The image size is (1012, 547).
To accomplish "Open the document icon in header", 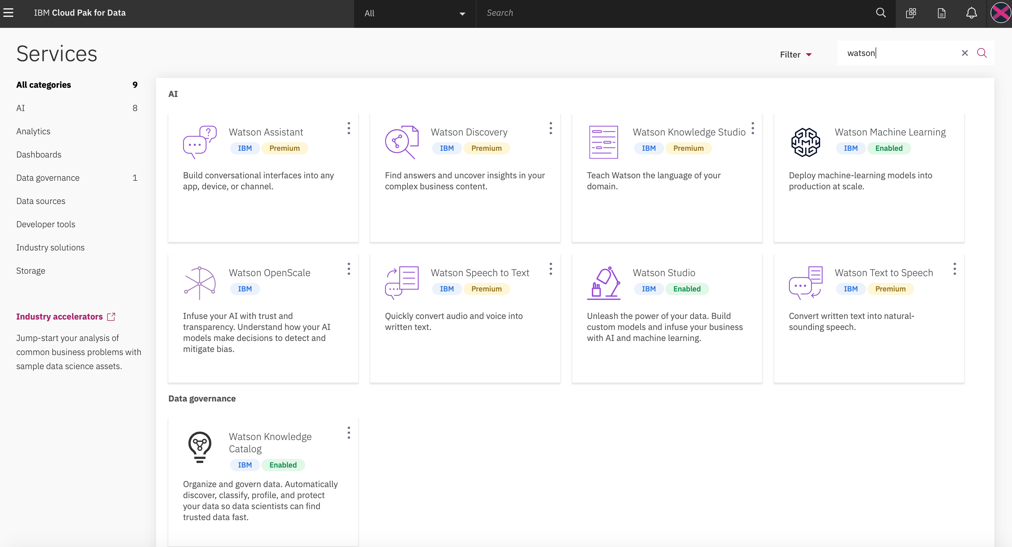I will [941, 13].
